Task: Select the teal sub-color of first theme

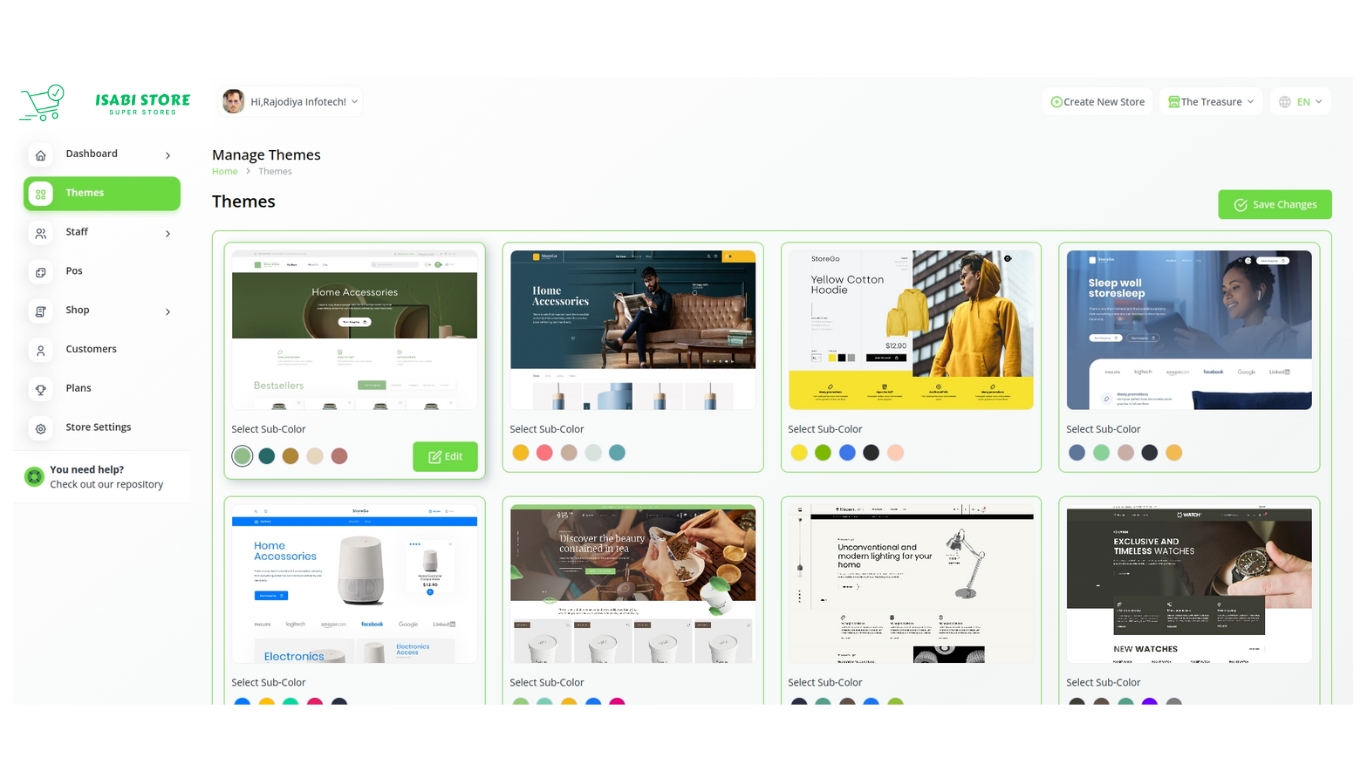Action: 267,456
